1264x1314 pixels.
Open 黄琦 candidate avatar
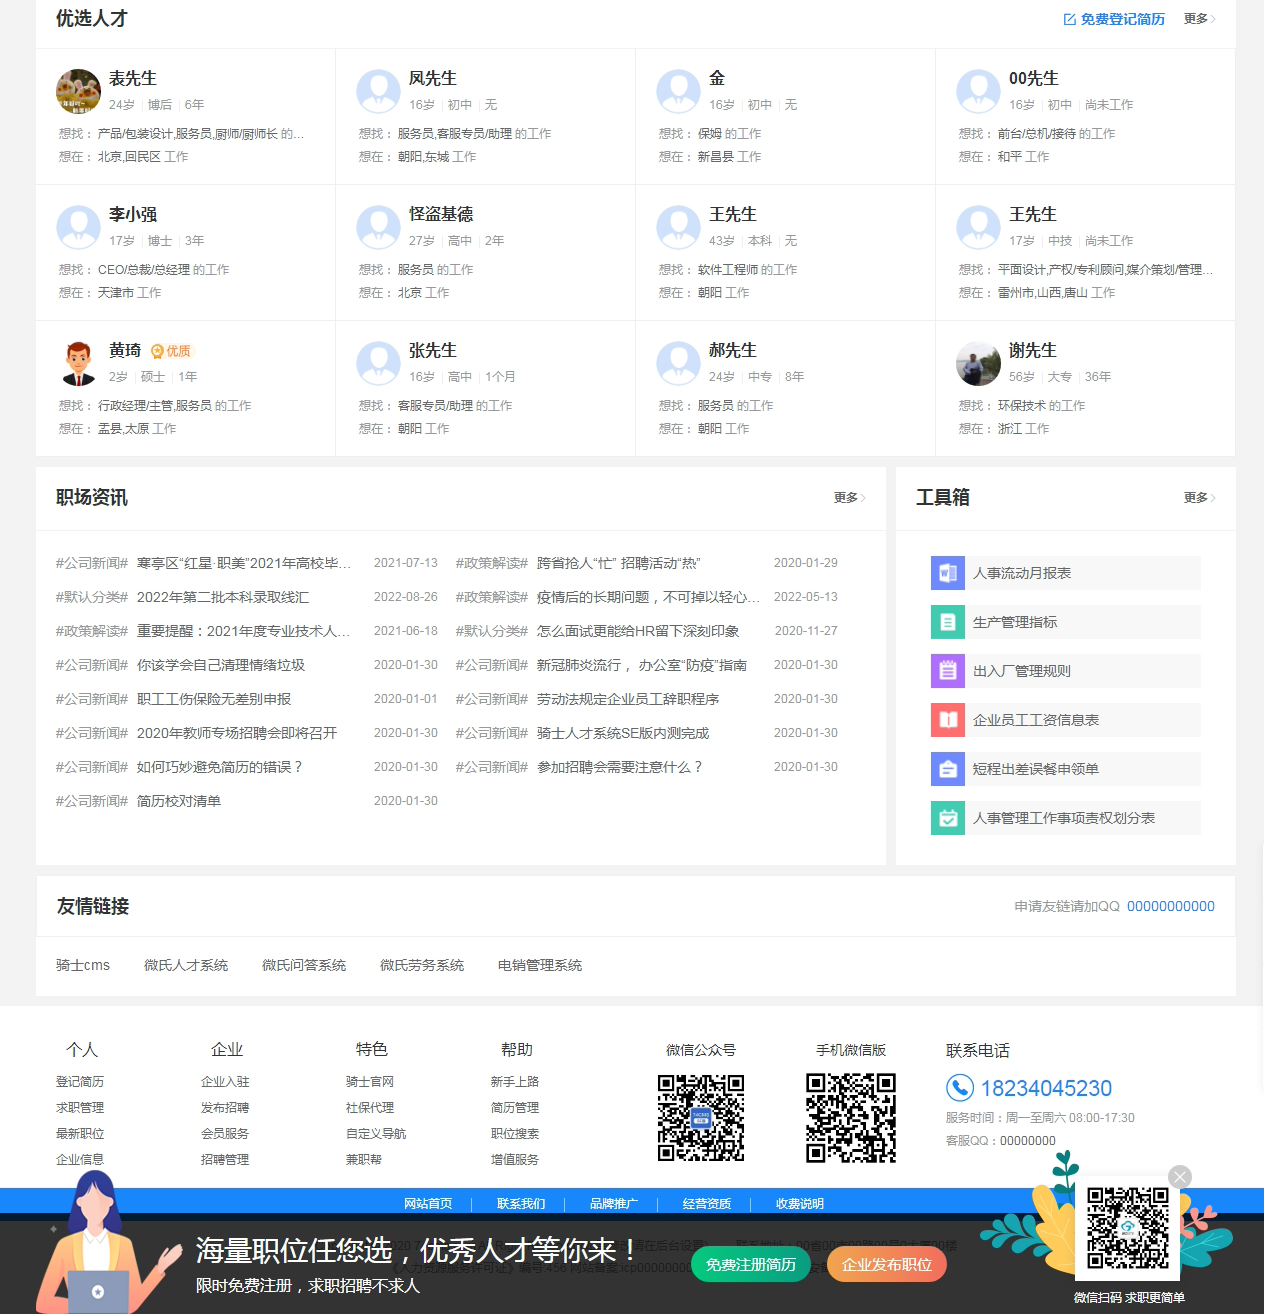(x=78, y=363)
